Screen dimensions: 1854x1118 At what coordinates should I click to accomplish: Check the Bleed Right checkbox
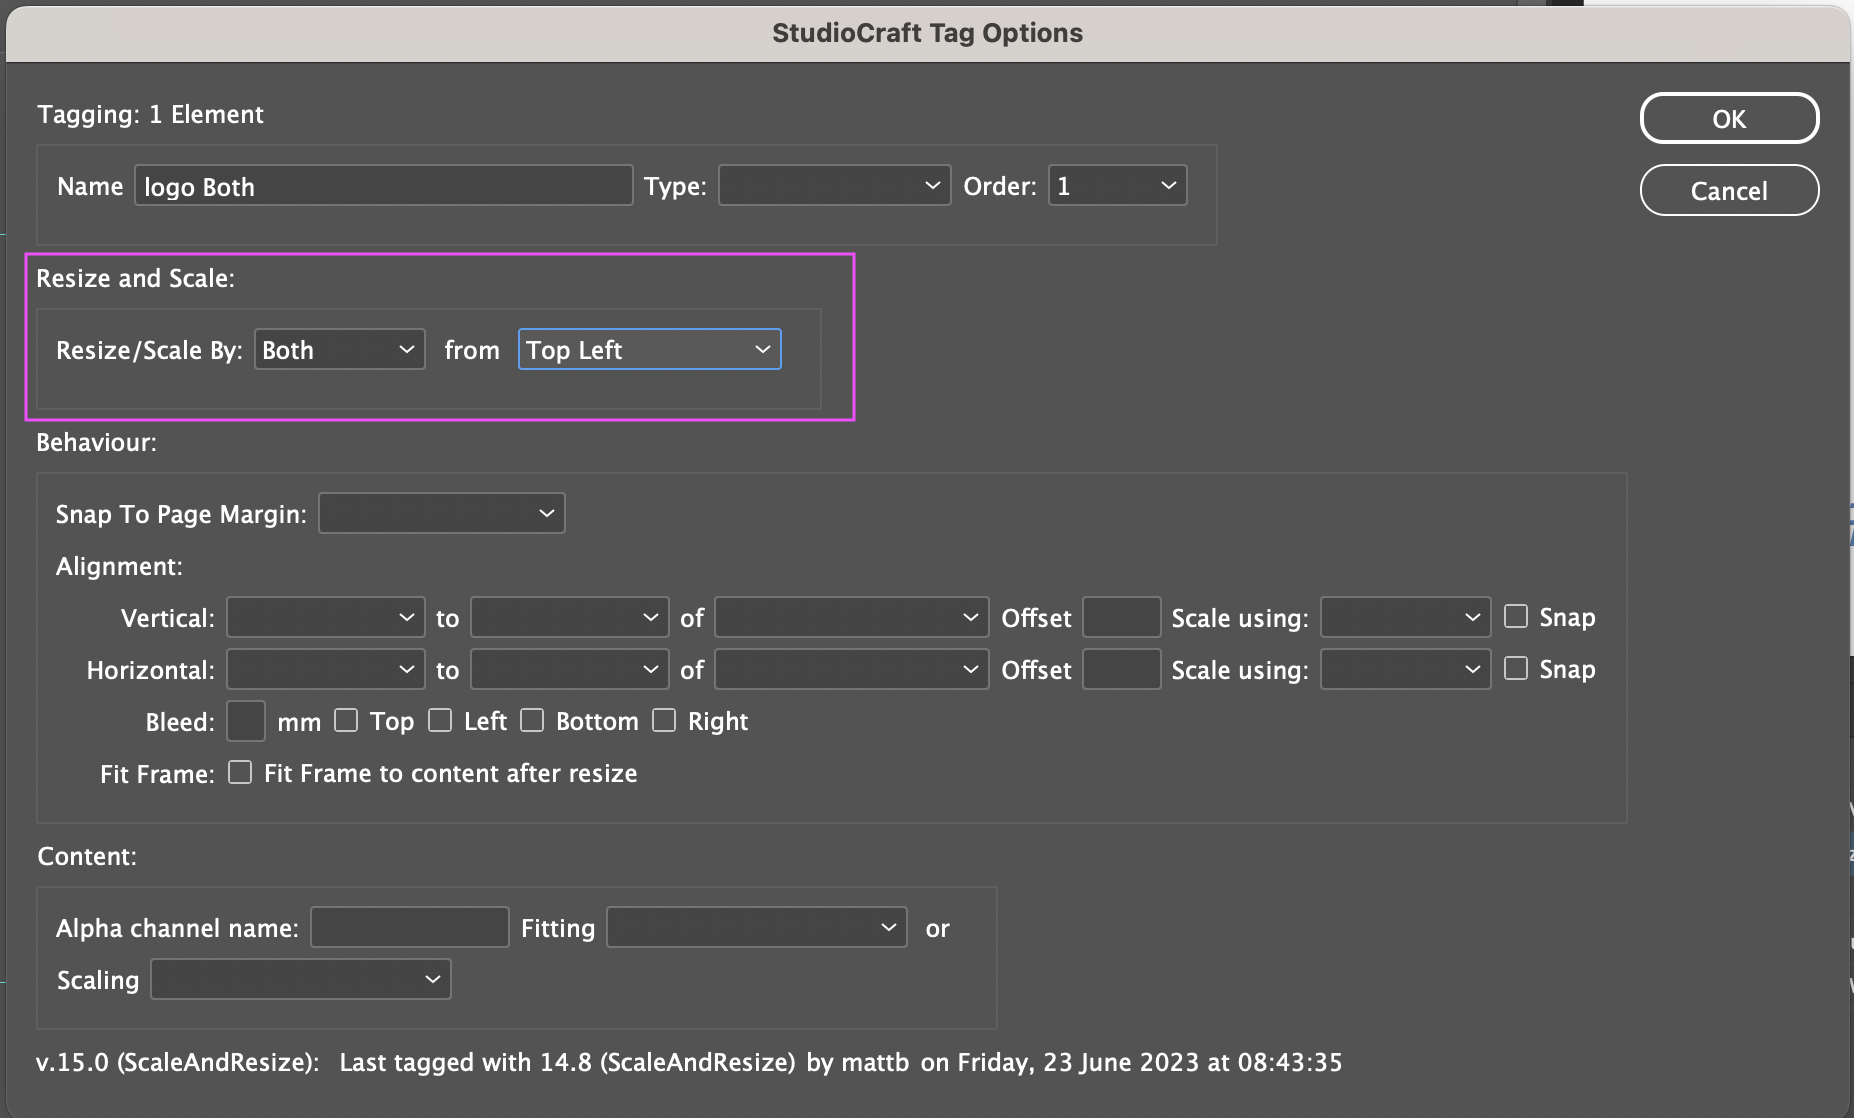[x=664, y=720]
